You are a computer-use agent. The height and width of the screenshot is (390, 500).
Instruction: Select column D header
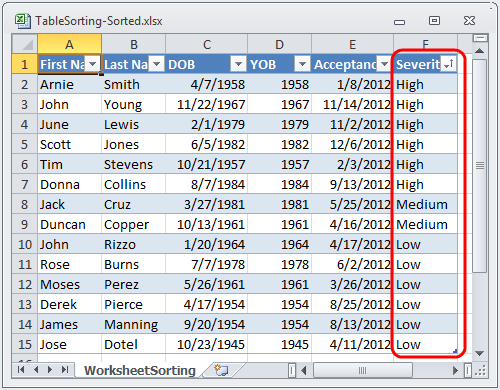coord(279,44)
